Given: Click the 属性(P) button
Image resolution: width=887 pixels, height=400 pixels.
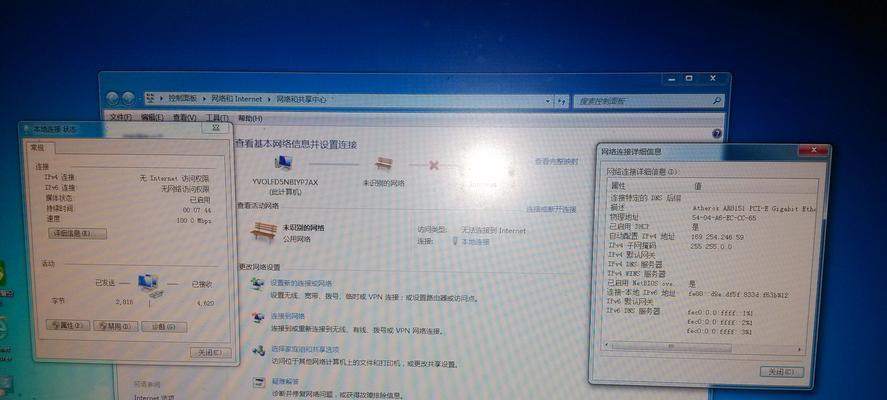Looking at the screenshot, I should pos(68,325).
